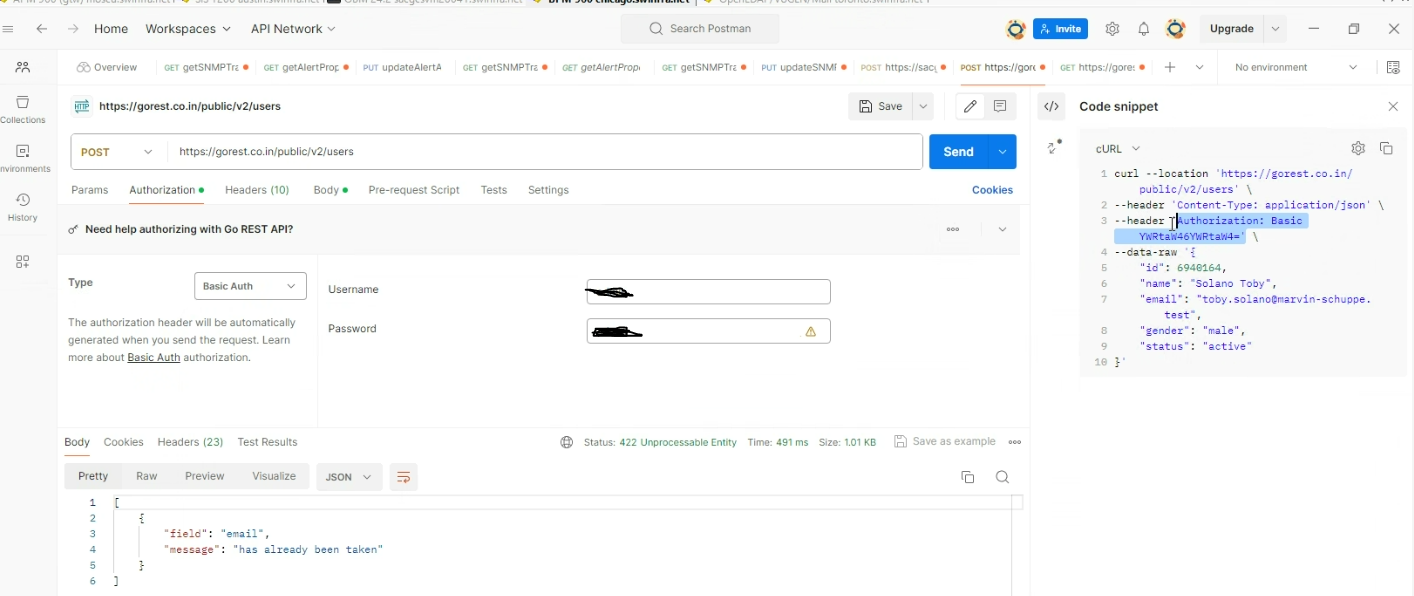Screen dimensions: 1414x596
Task: Open notifications bell icon
Action: coord(1143,29)
